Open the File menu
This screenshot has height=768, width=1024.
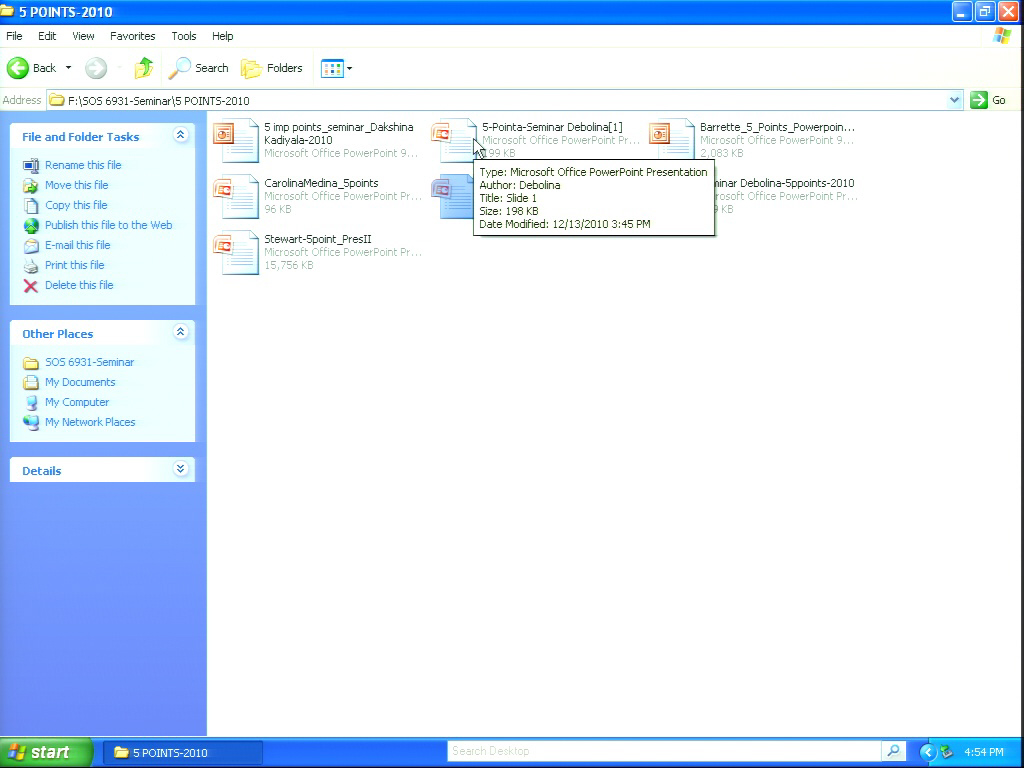(14, 36)
